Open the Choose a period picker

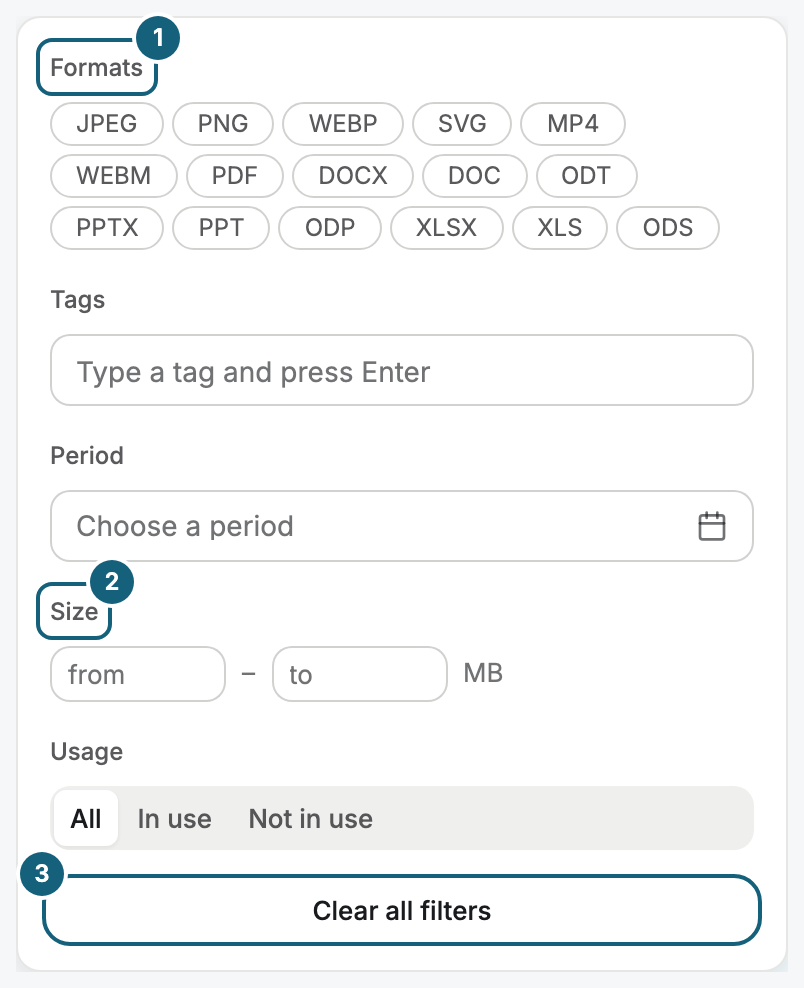402,526
